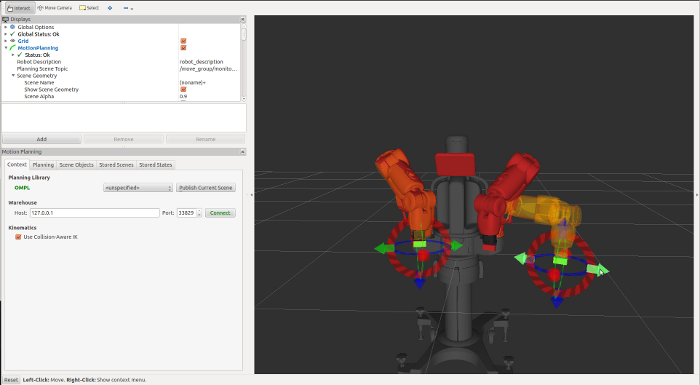This screenshot has height=385, width=700.
Task: Click the robot_description value
Action: (x=201, y=62)
